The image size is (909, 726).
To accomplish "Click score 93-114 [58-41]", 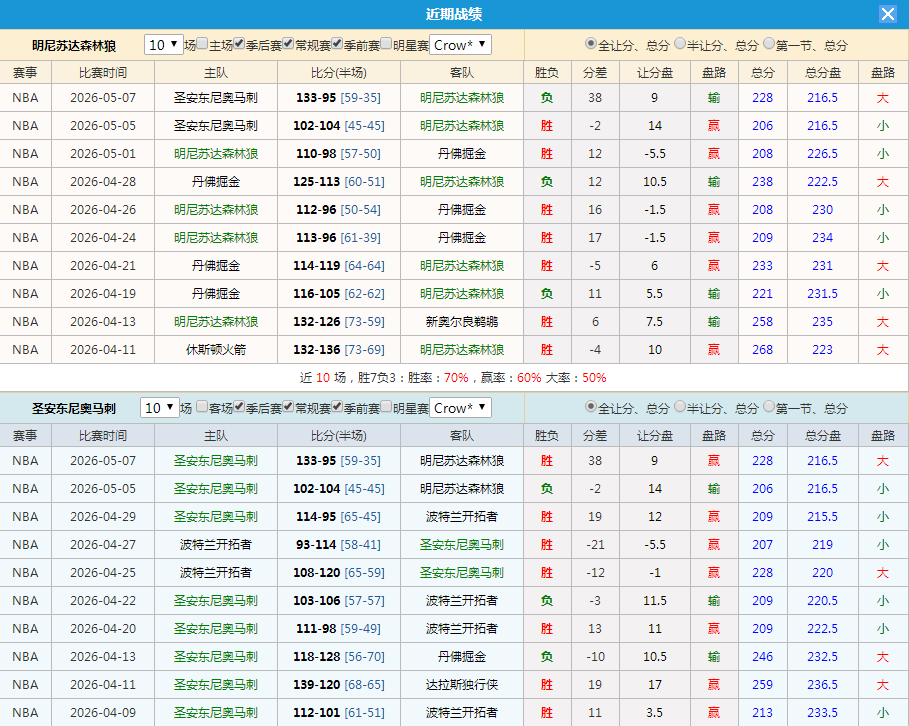I will (x=339, y=544).
